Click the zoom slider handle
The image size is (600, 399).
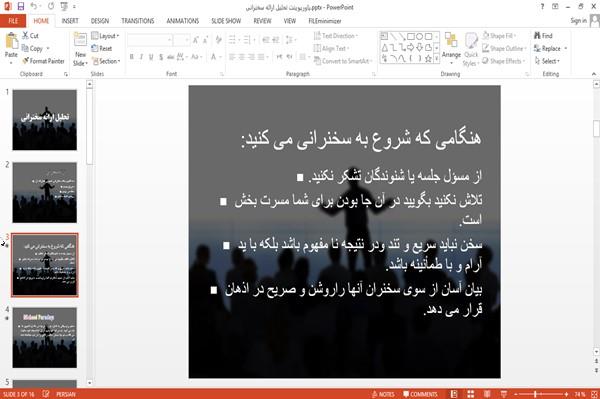pos(535,394)
